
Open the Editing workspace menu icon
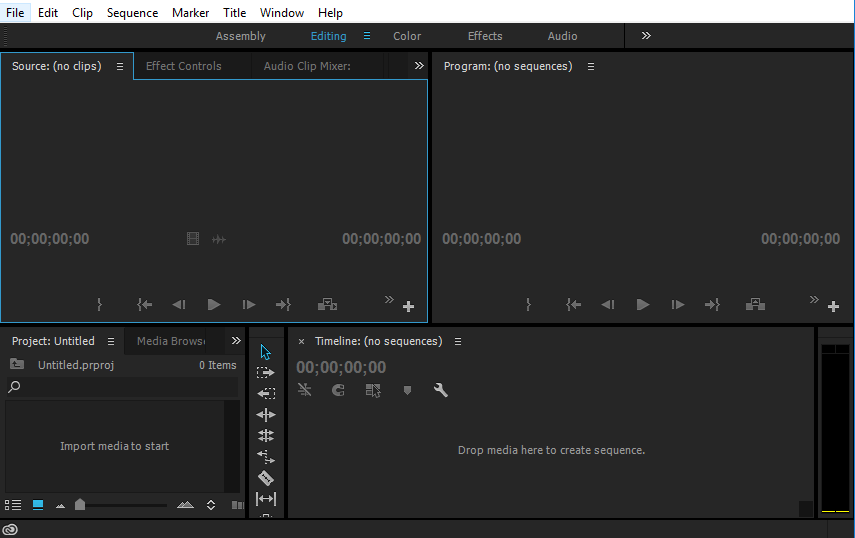pyautogui.click(x=367, y=36)
